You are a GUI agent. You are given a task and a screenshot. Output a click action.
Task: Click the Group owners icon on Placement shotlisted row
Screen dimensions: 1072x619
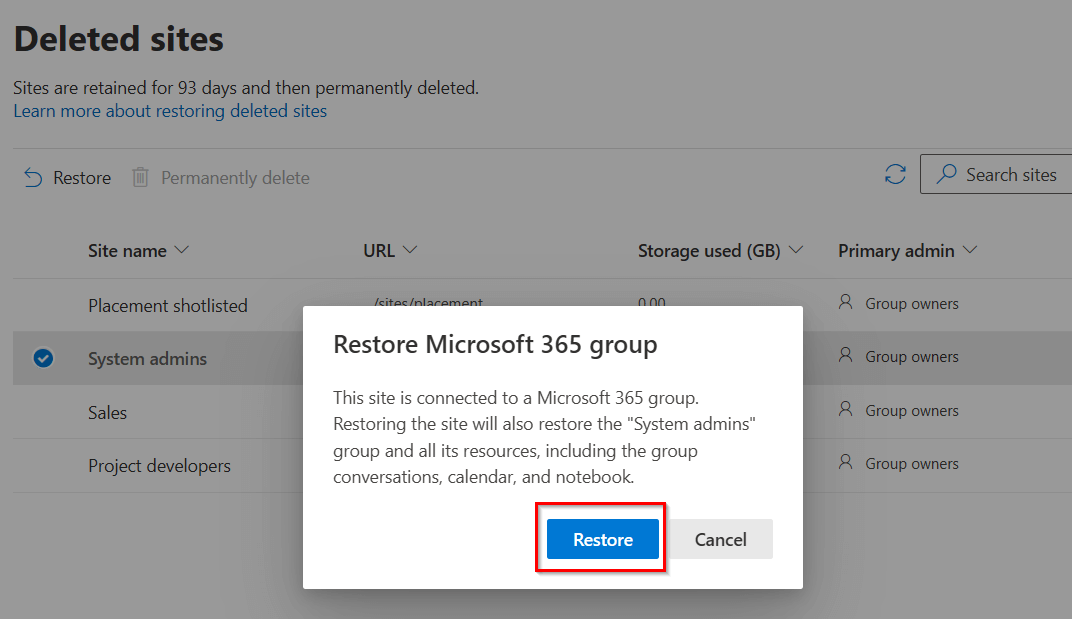click(845, 303)
